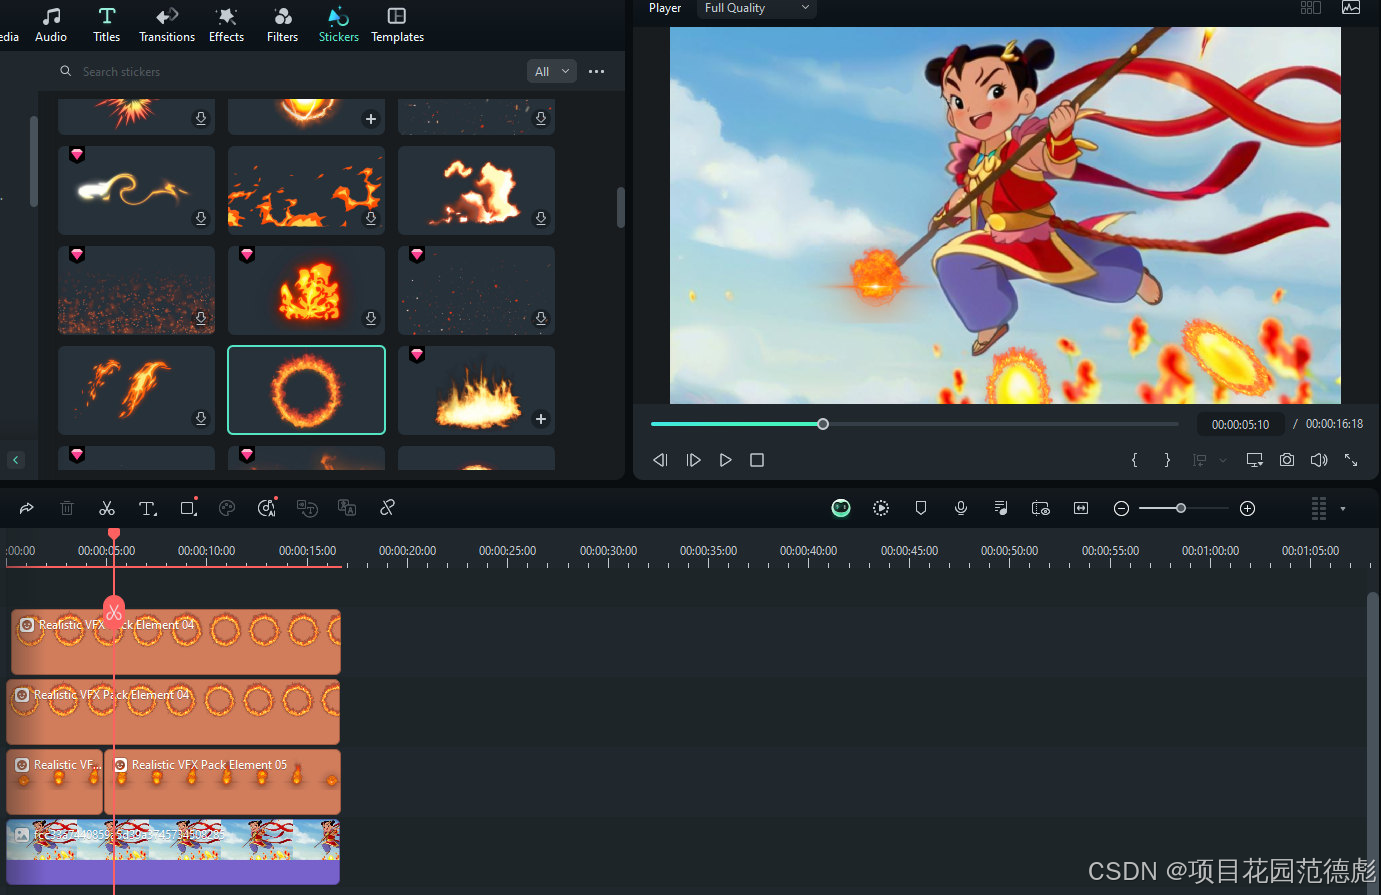Click the player volume speaker icon
Viewport: 1381px width, 895px height.
(x=1319, y=460)
